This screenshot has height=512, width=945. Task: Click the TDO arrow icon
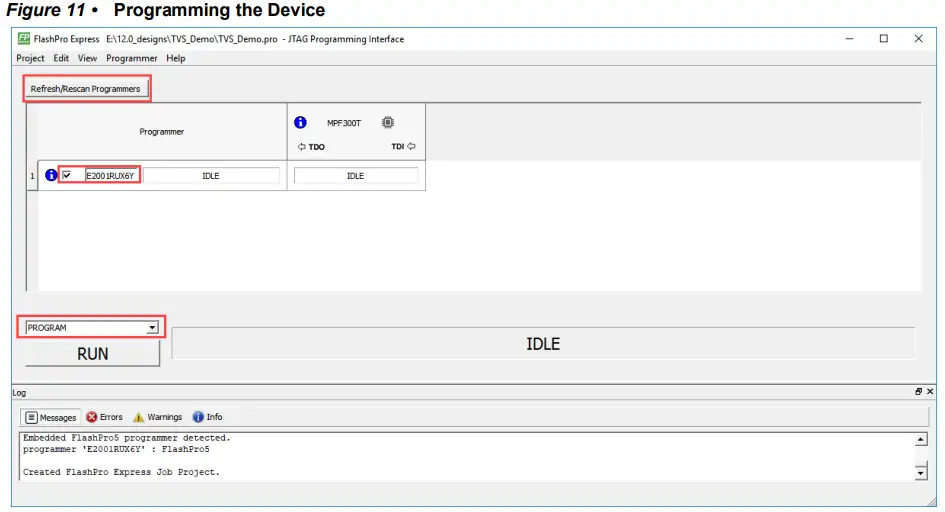click(301, 146)
